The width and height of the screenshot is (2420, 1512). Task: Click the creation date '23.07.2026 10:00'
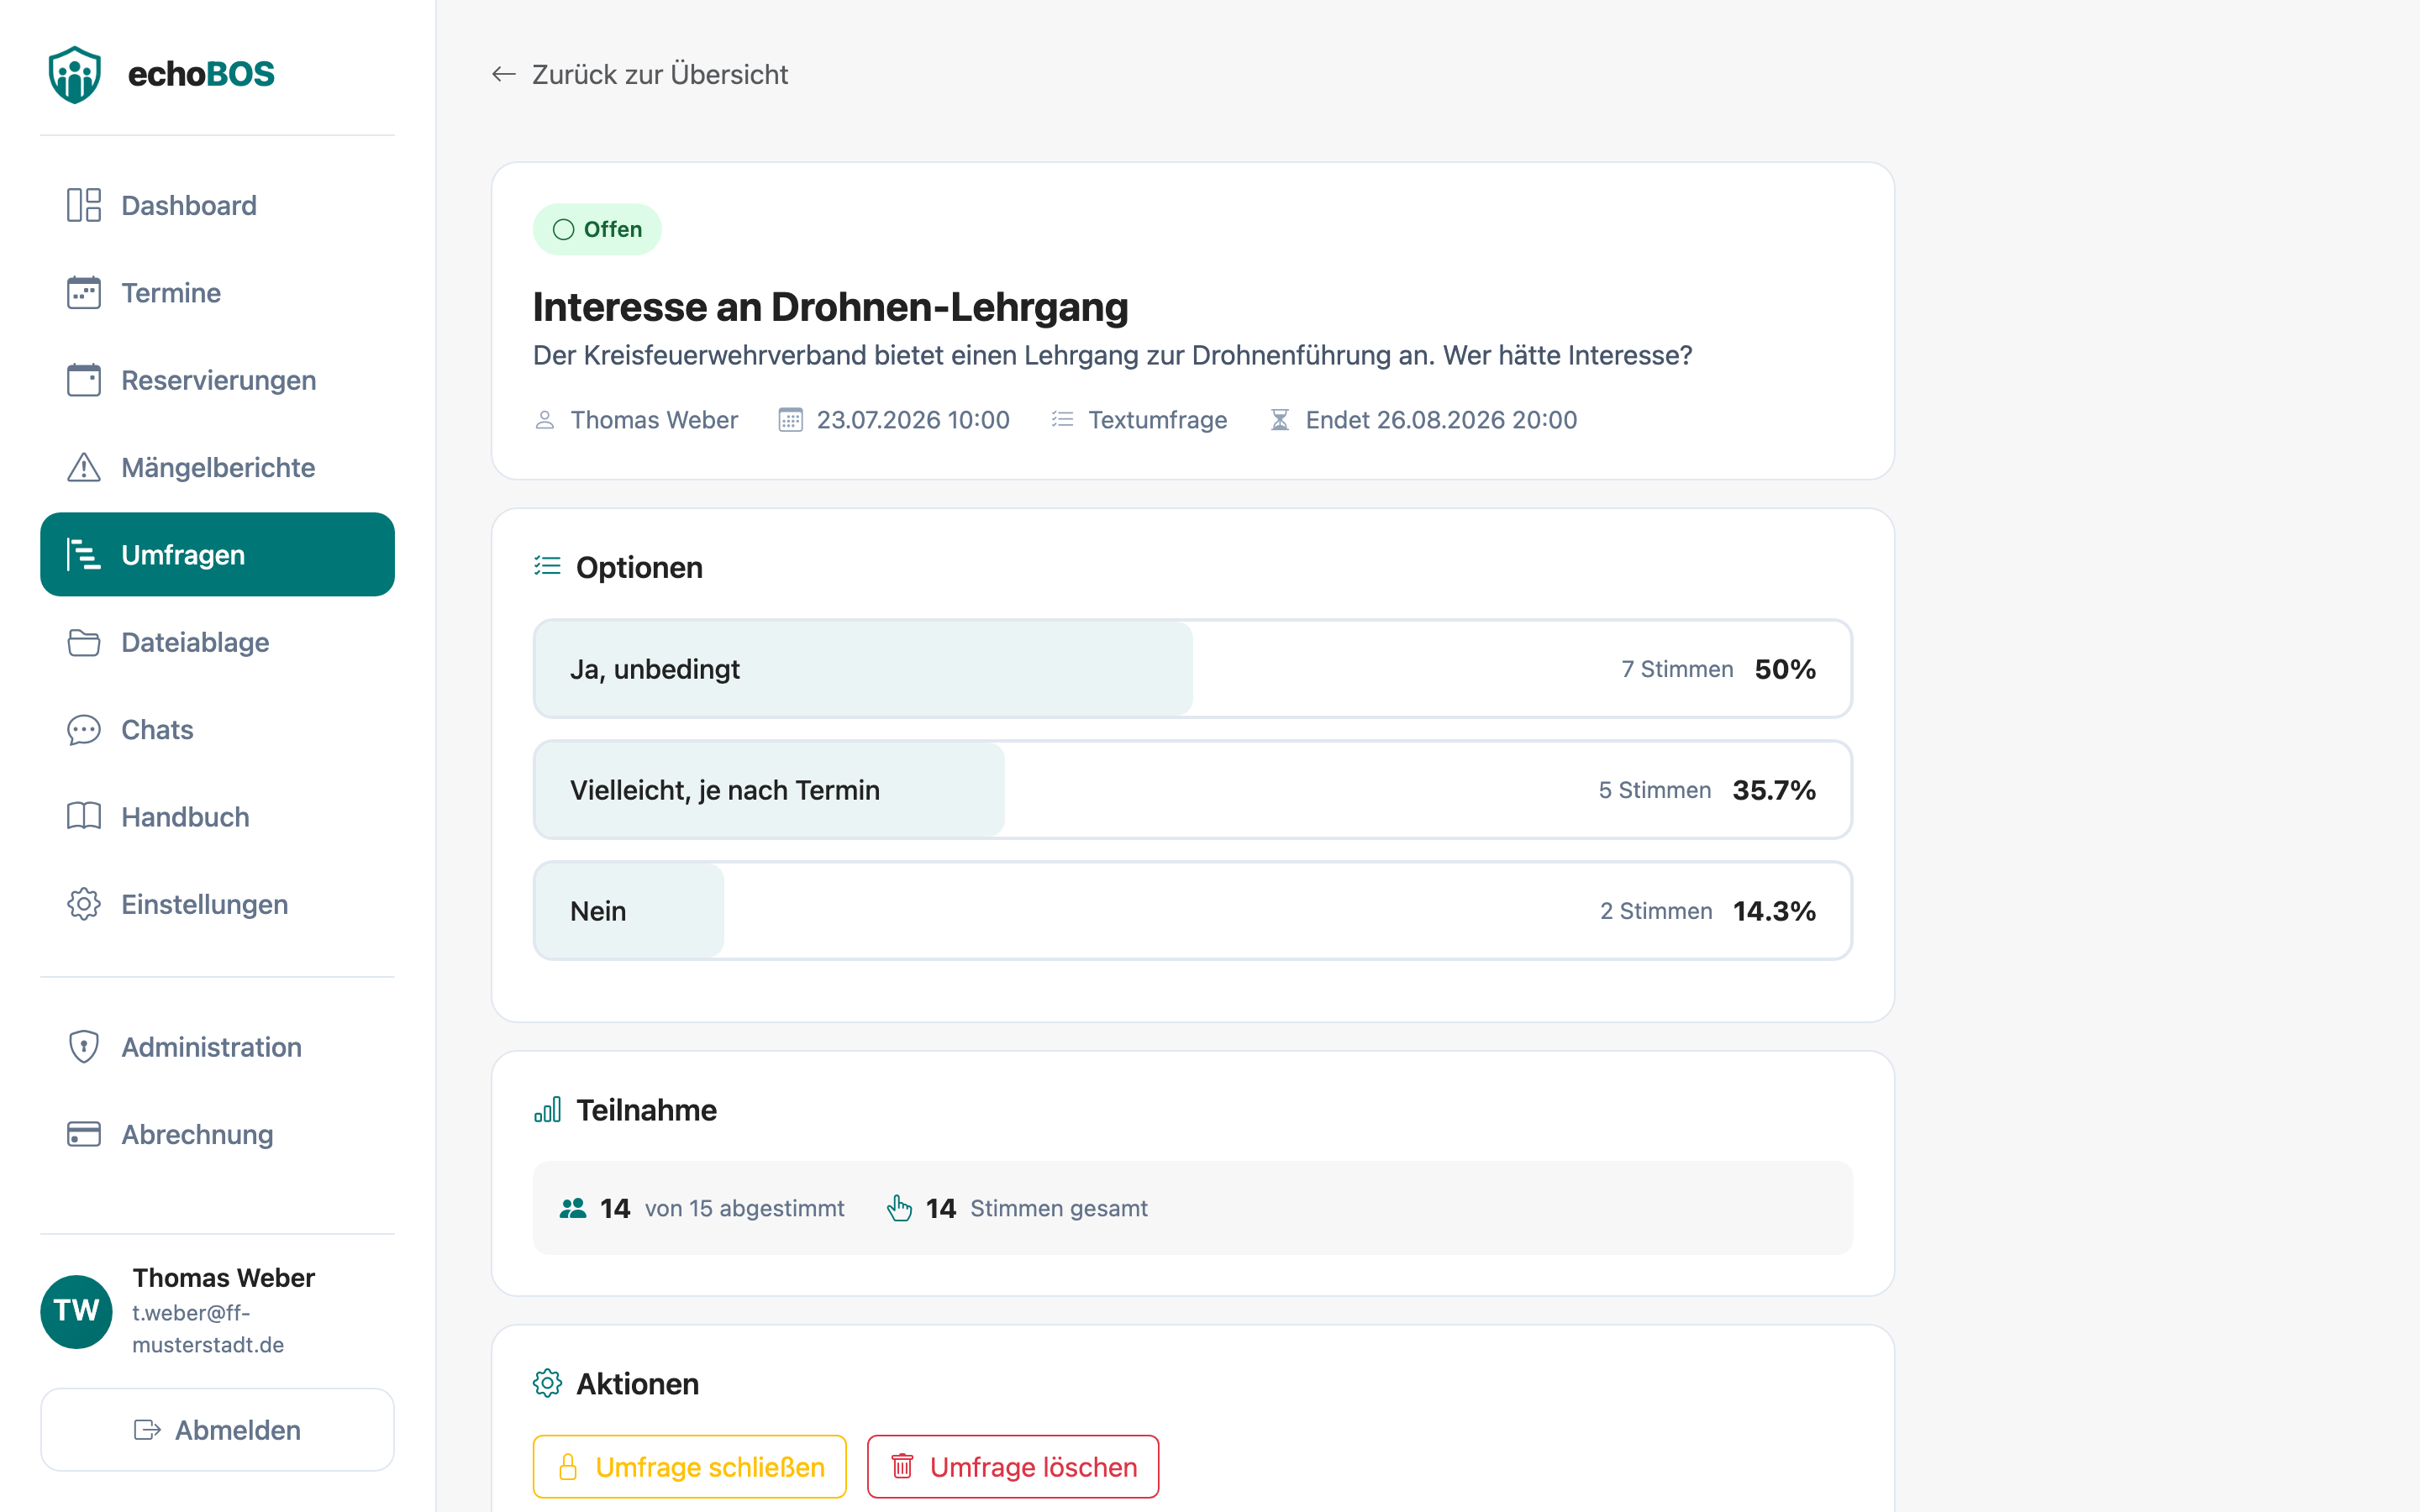click(x=913, y=420)
